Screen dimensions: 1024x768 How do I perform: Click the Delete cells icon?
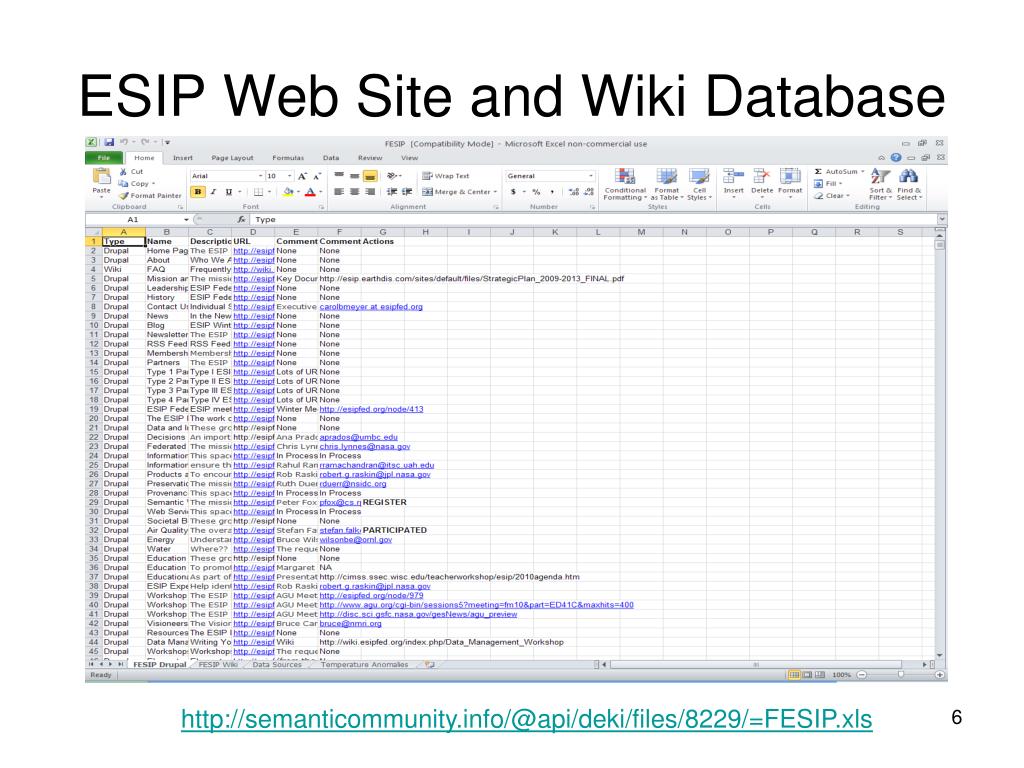pos(761,176)
